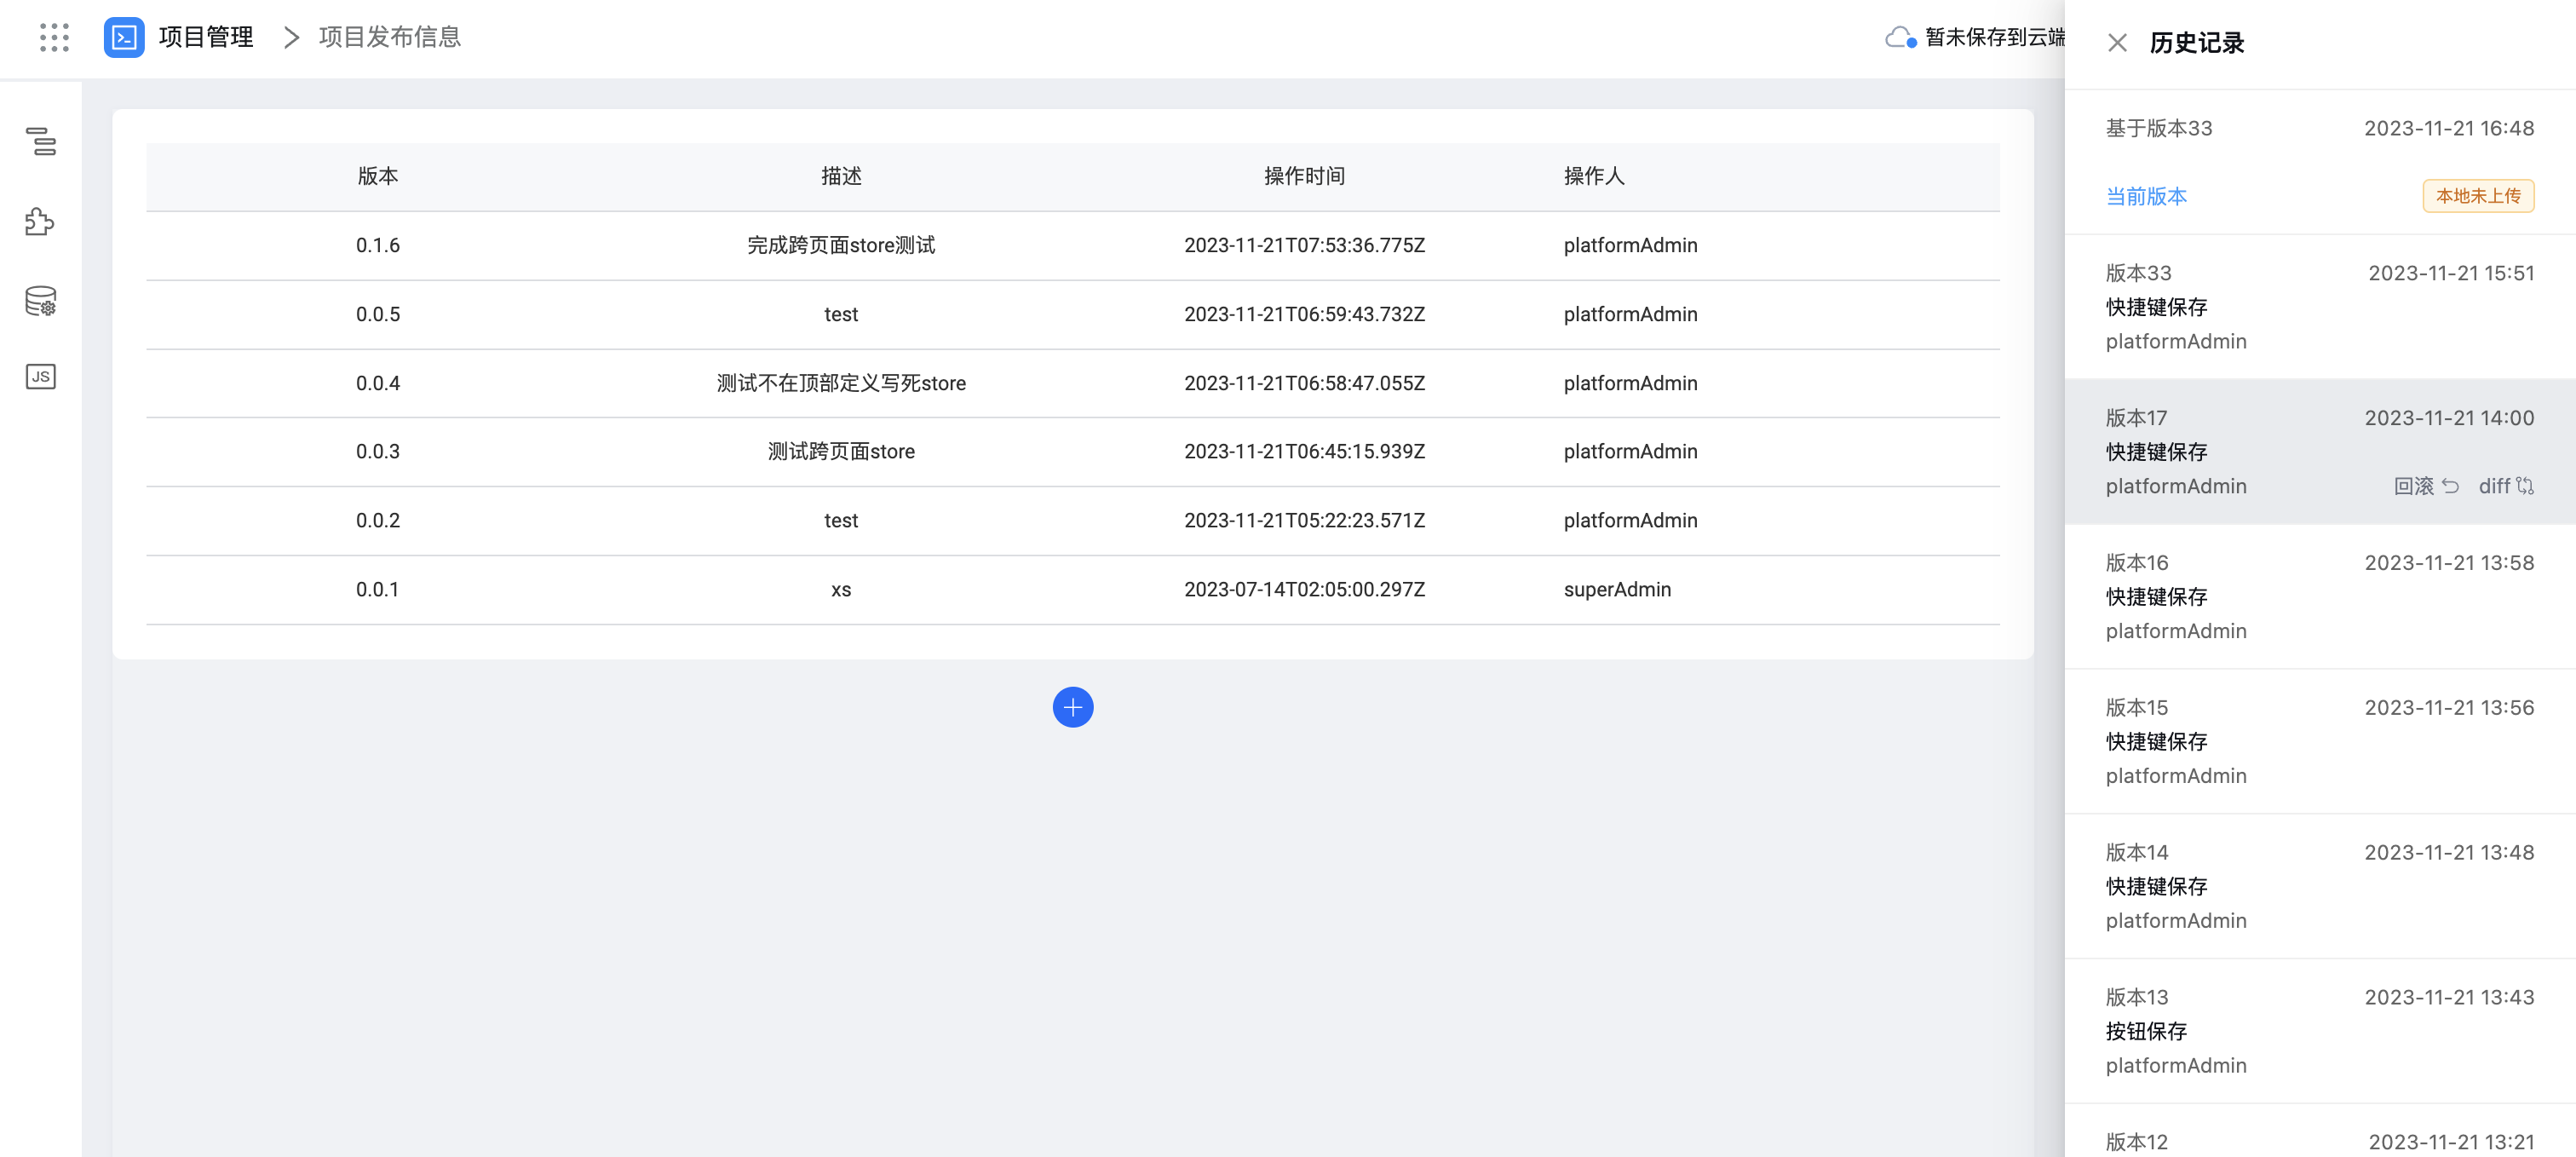
Task: Open the puzzle-piece components panel
Action: pyautogui.click(x=41, y=221)
